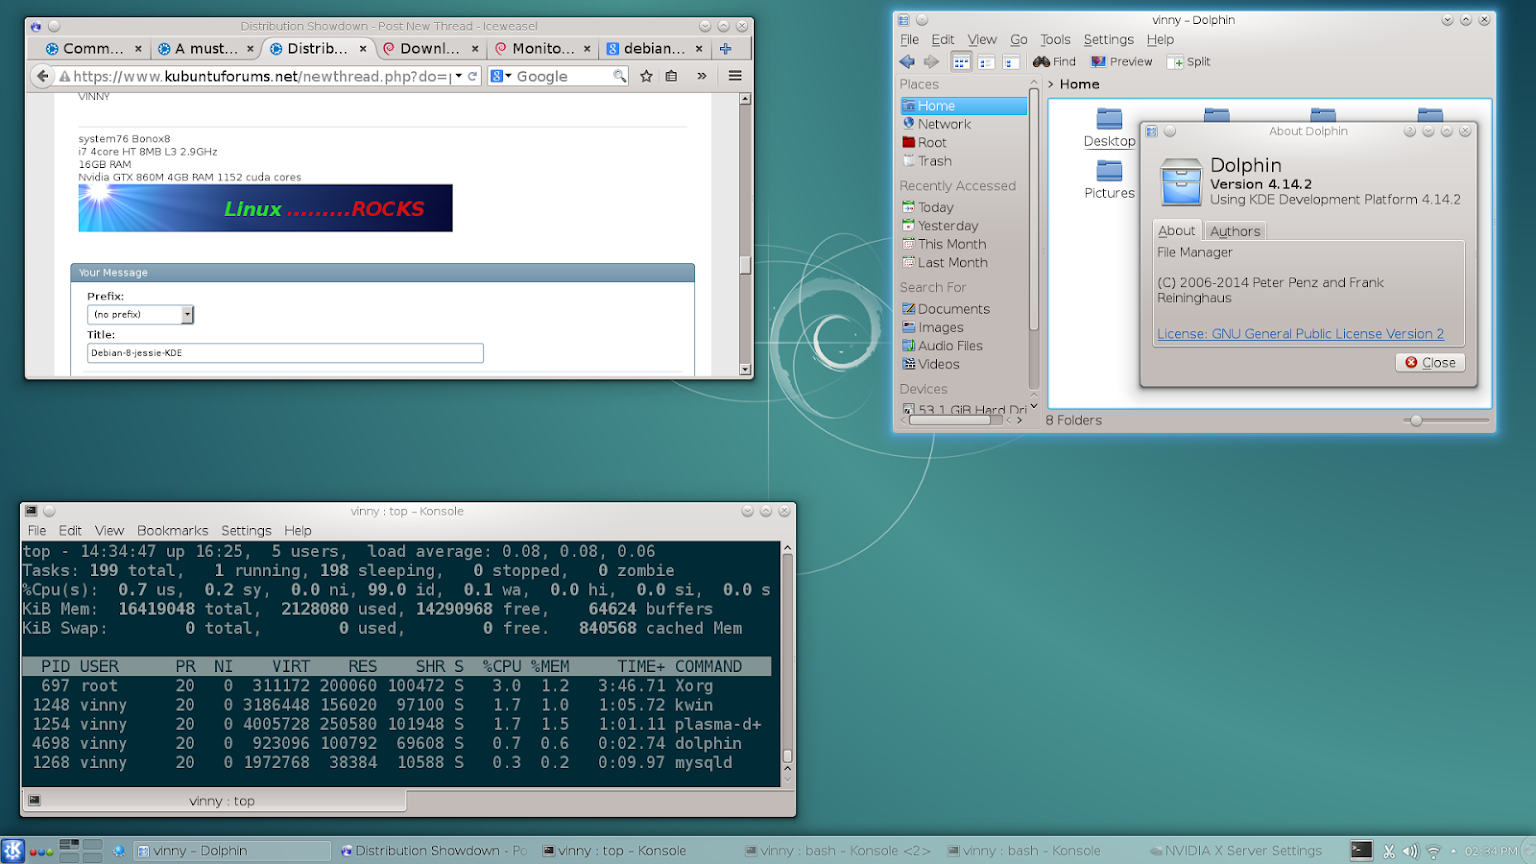Close the About Dolphin dialog

point(1430,363)
